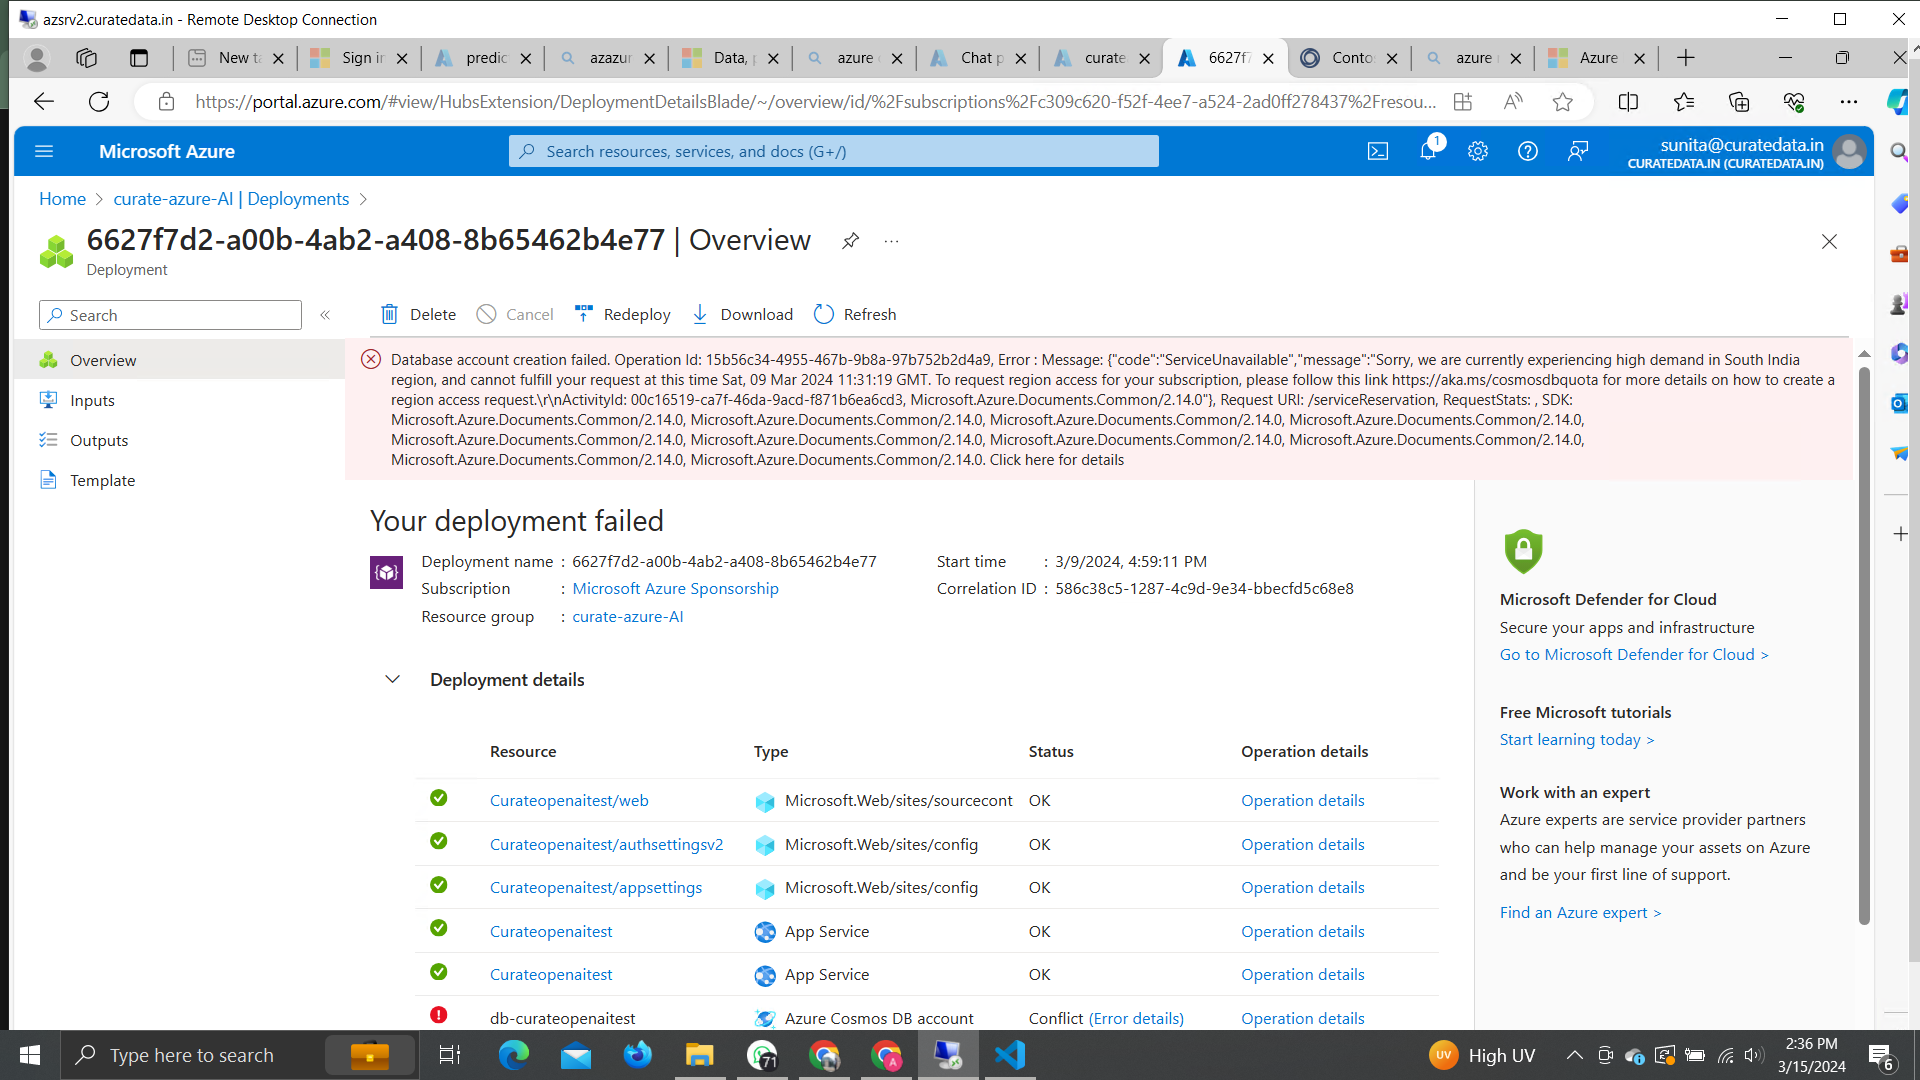Open Operation details for Curateopenaitest/web

pos(1303,801)
